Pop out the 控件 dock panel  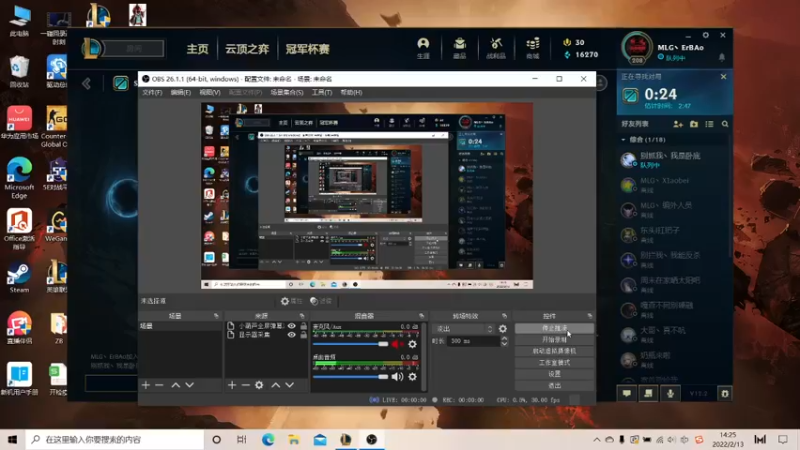coord(590,316)
